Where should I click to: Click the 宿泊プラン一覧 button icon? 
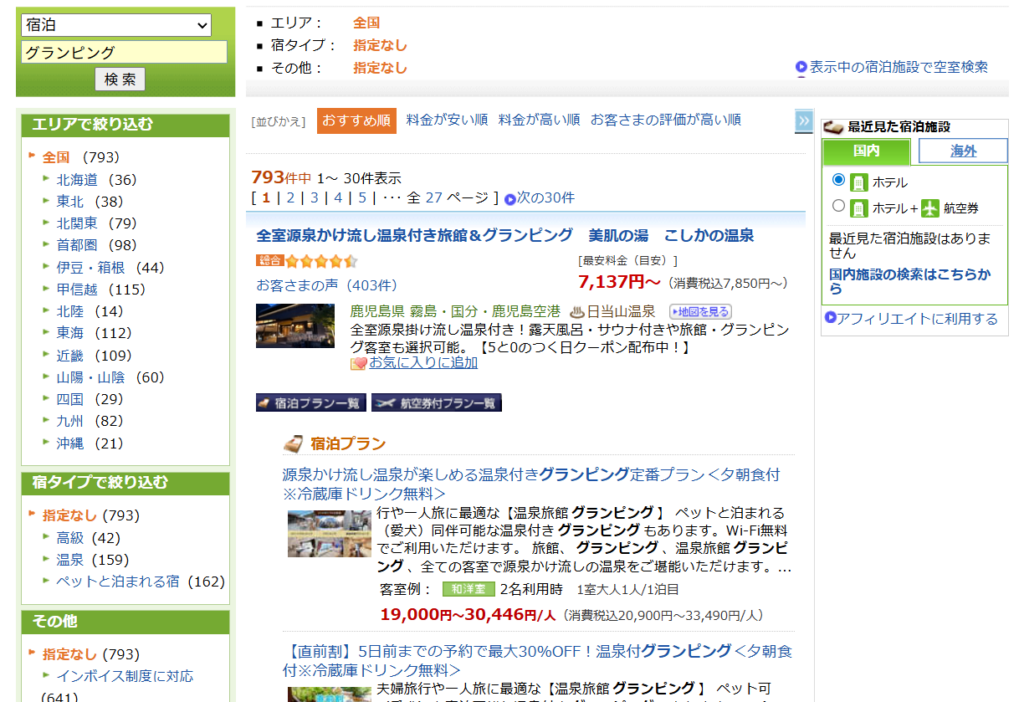[x=310, y=403]
